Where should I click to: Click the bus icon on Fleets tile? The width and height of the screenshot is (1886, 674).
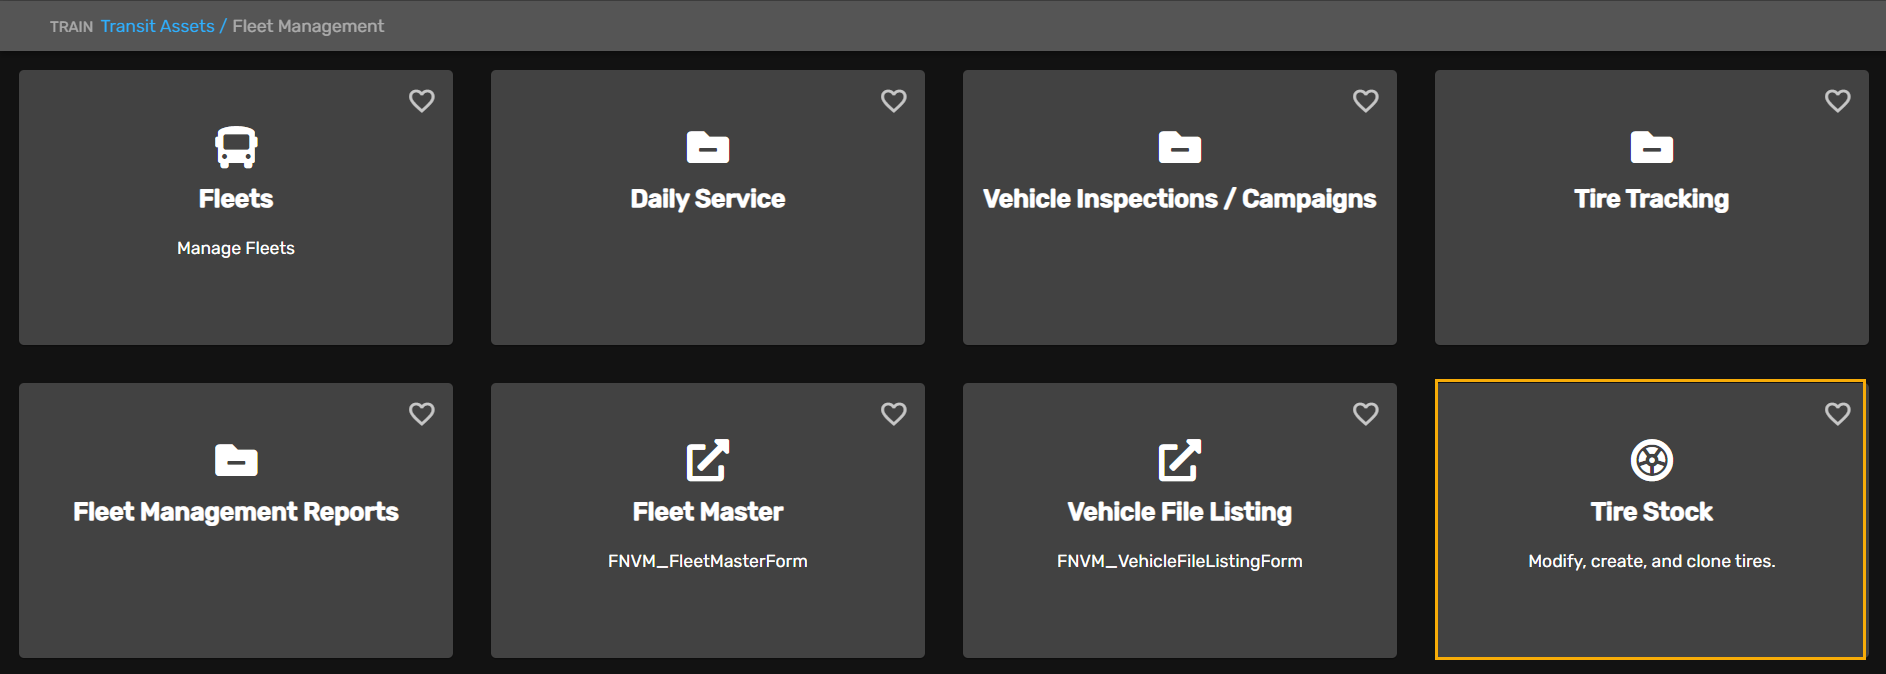pyautogui.click(x=236, y=147)
